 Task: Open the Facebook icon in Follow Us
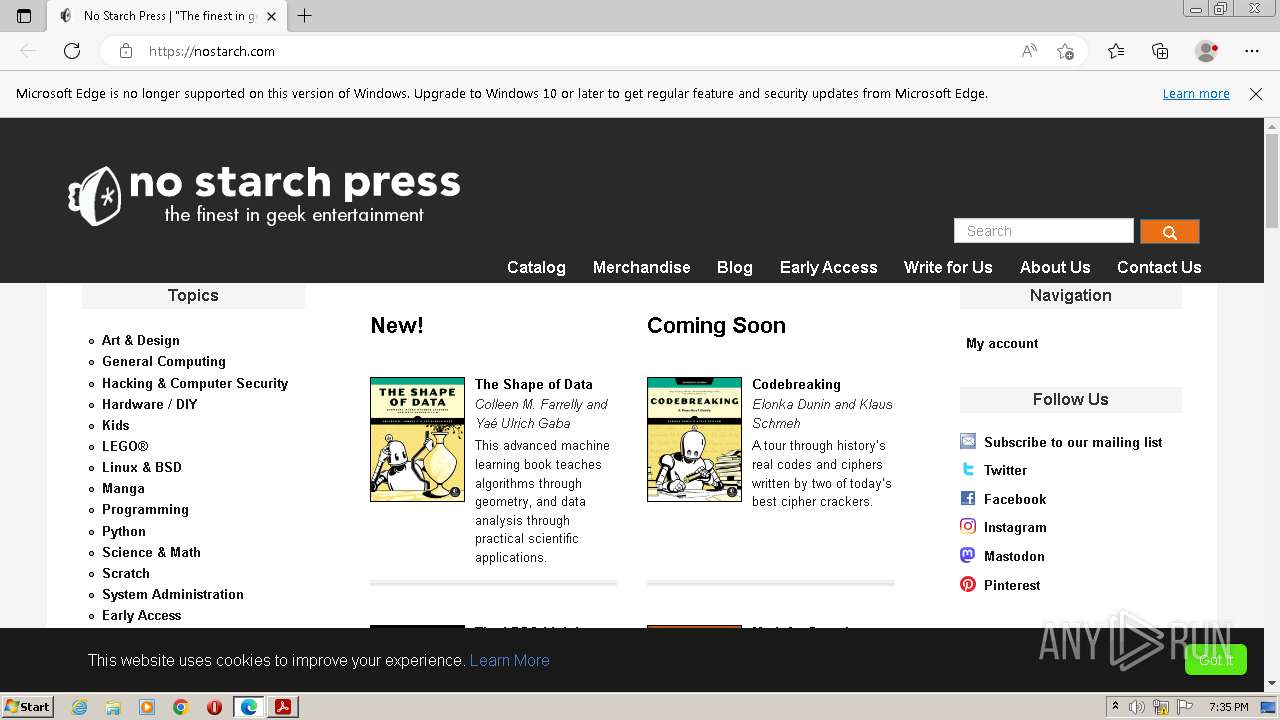[x=968, y=498]
